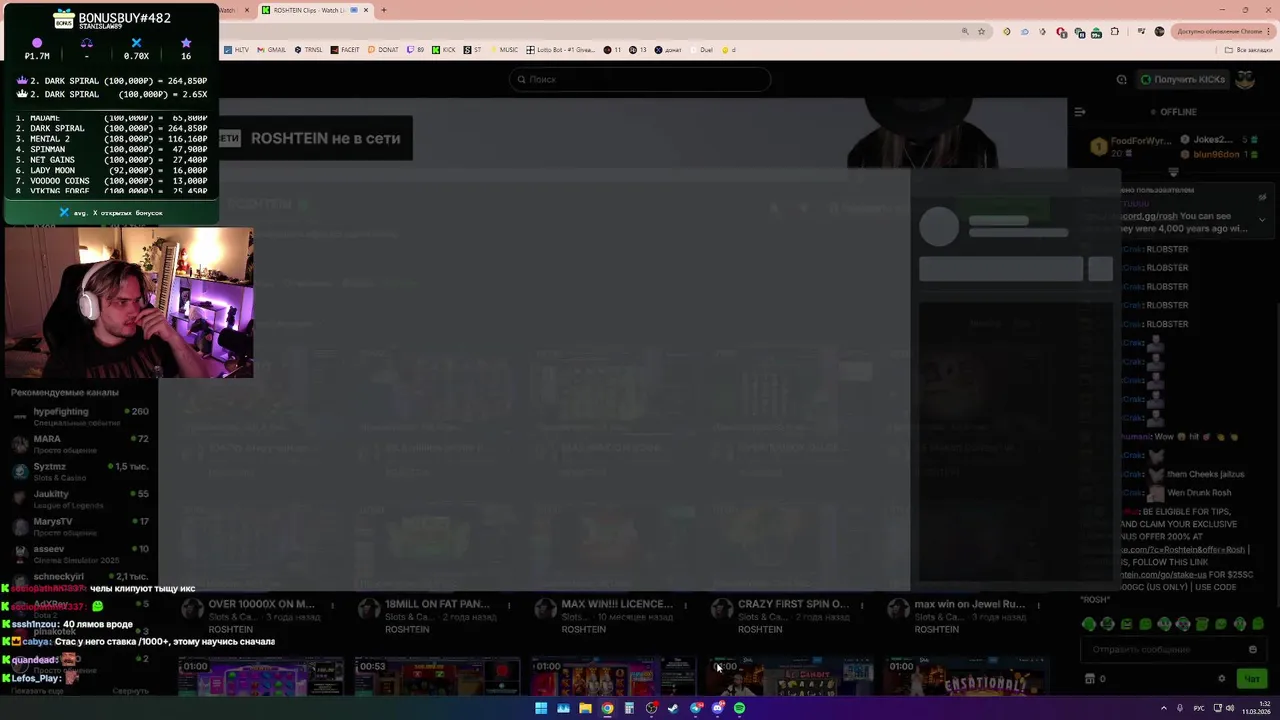Open the MUSIC bookmark
Screen dimensions: 1280x720
tap(504, 49)
